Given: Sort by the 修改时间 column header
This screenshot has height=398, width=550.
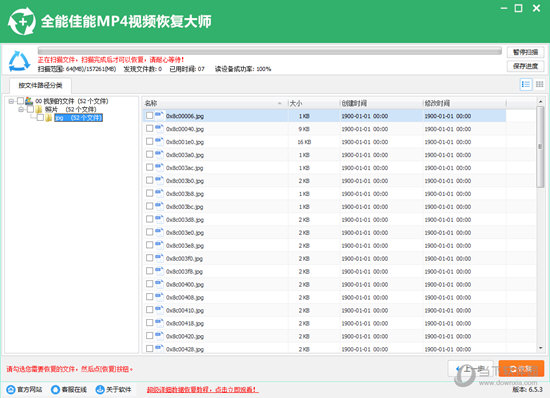Looking at the screenshot, I should coord(464,103).
